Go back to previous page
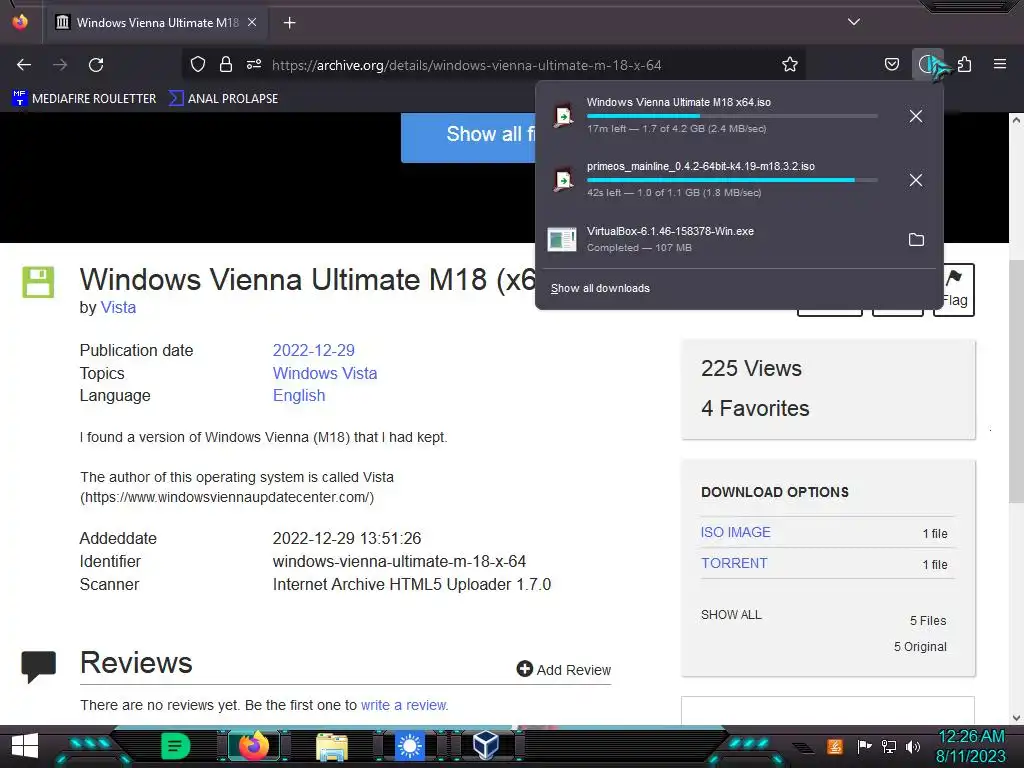 pos(24,65)
